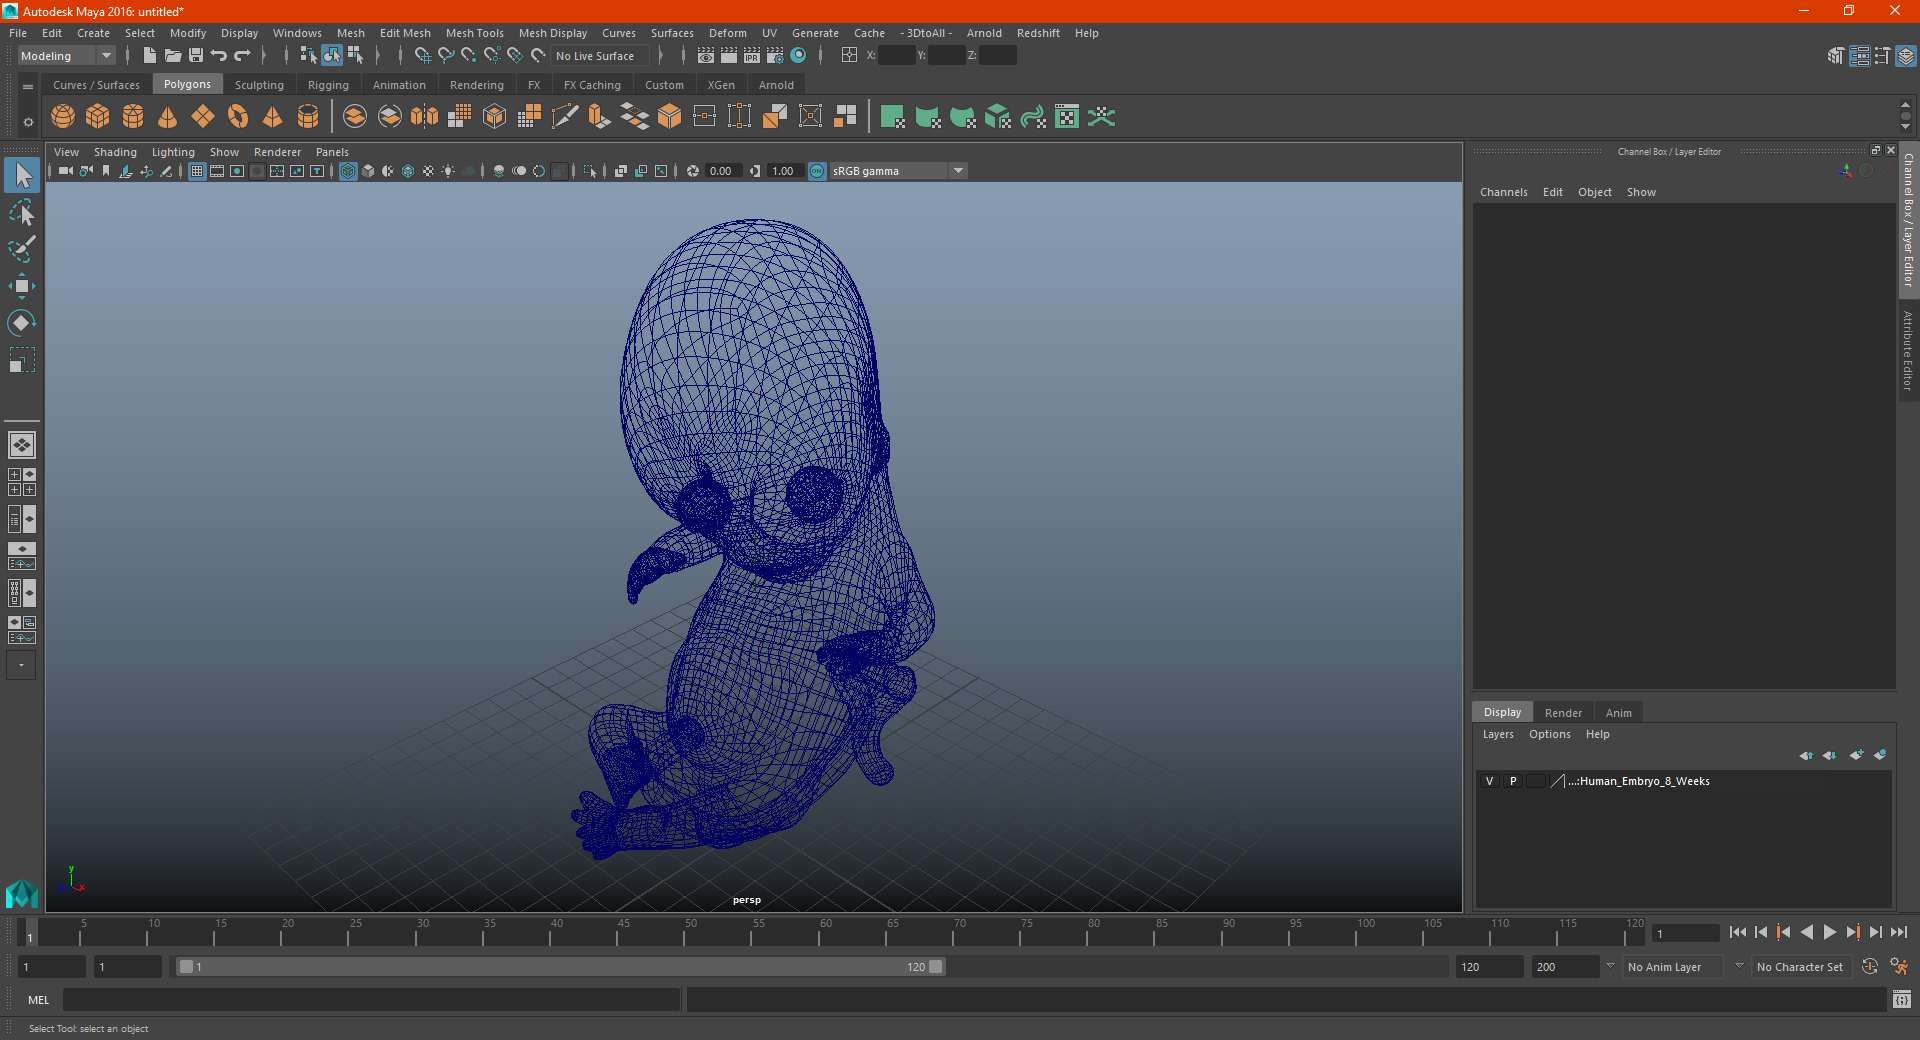Toggle Channel Box / Layer Editor panel icon
Image resolution: width=1920 pixels, height=1040 pixels.
(x=1906, y=56)
